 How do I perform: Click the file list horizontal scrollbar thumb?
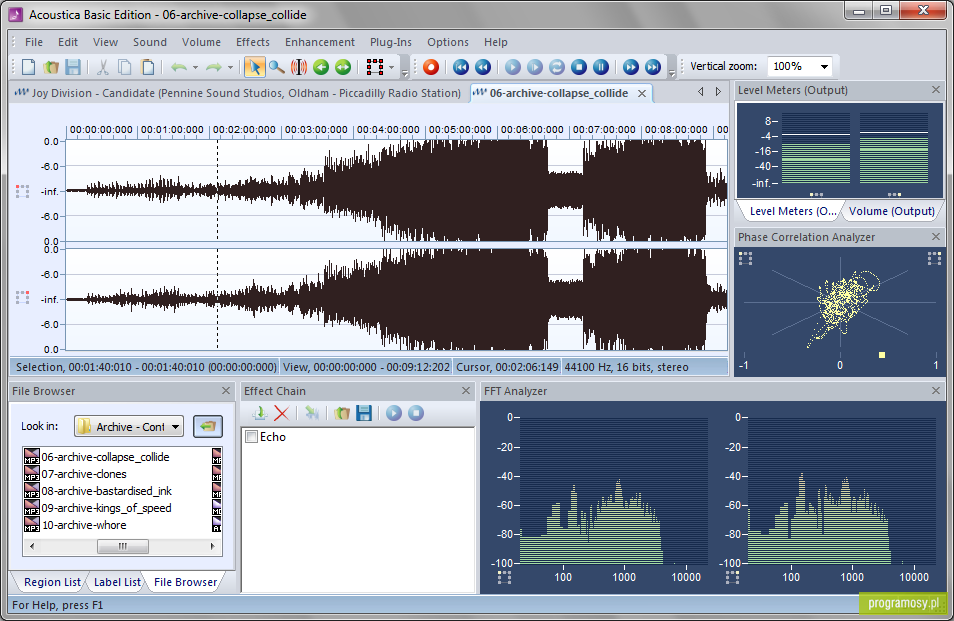[x=123, y=546]
